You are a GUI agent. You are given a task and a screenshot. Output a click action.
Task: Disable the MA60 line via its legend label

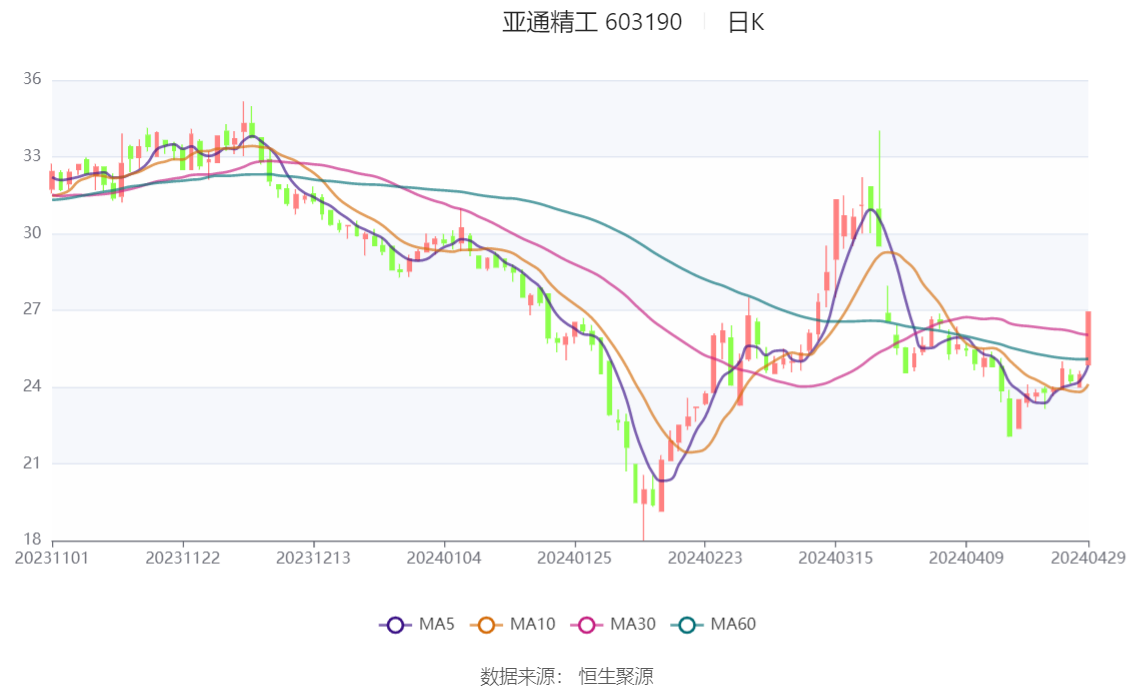(733, 625)
